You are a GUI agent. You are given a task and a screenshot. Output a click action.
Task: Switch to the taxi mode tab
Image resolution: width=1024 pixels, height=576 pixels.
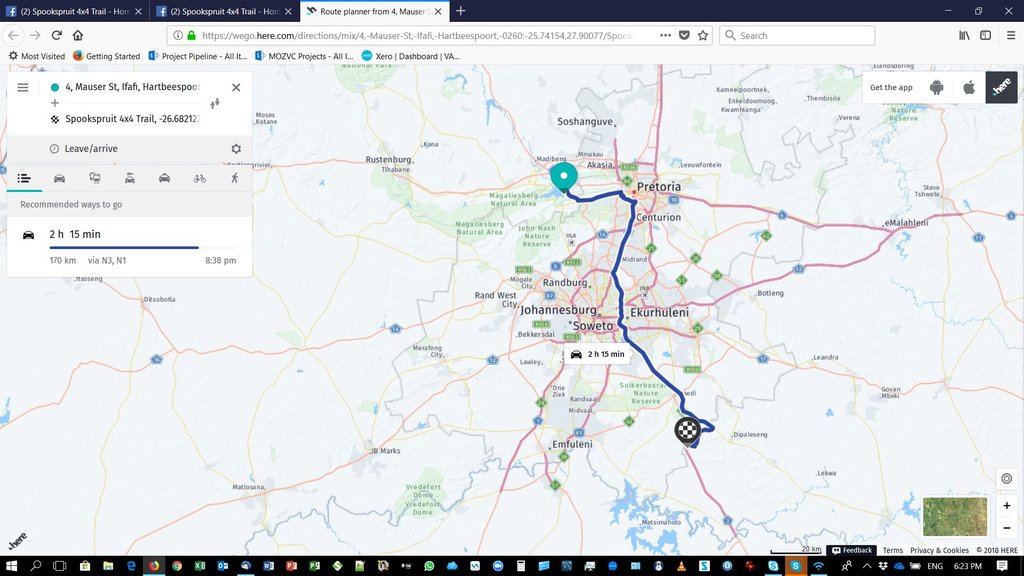(x=165, y=178)
